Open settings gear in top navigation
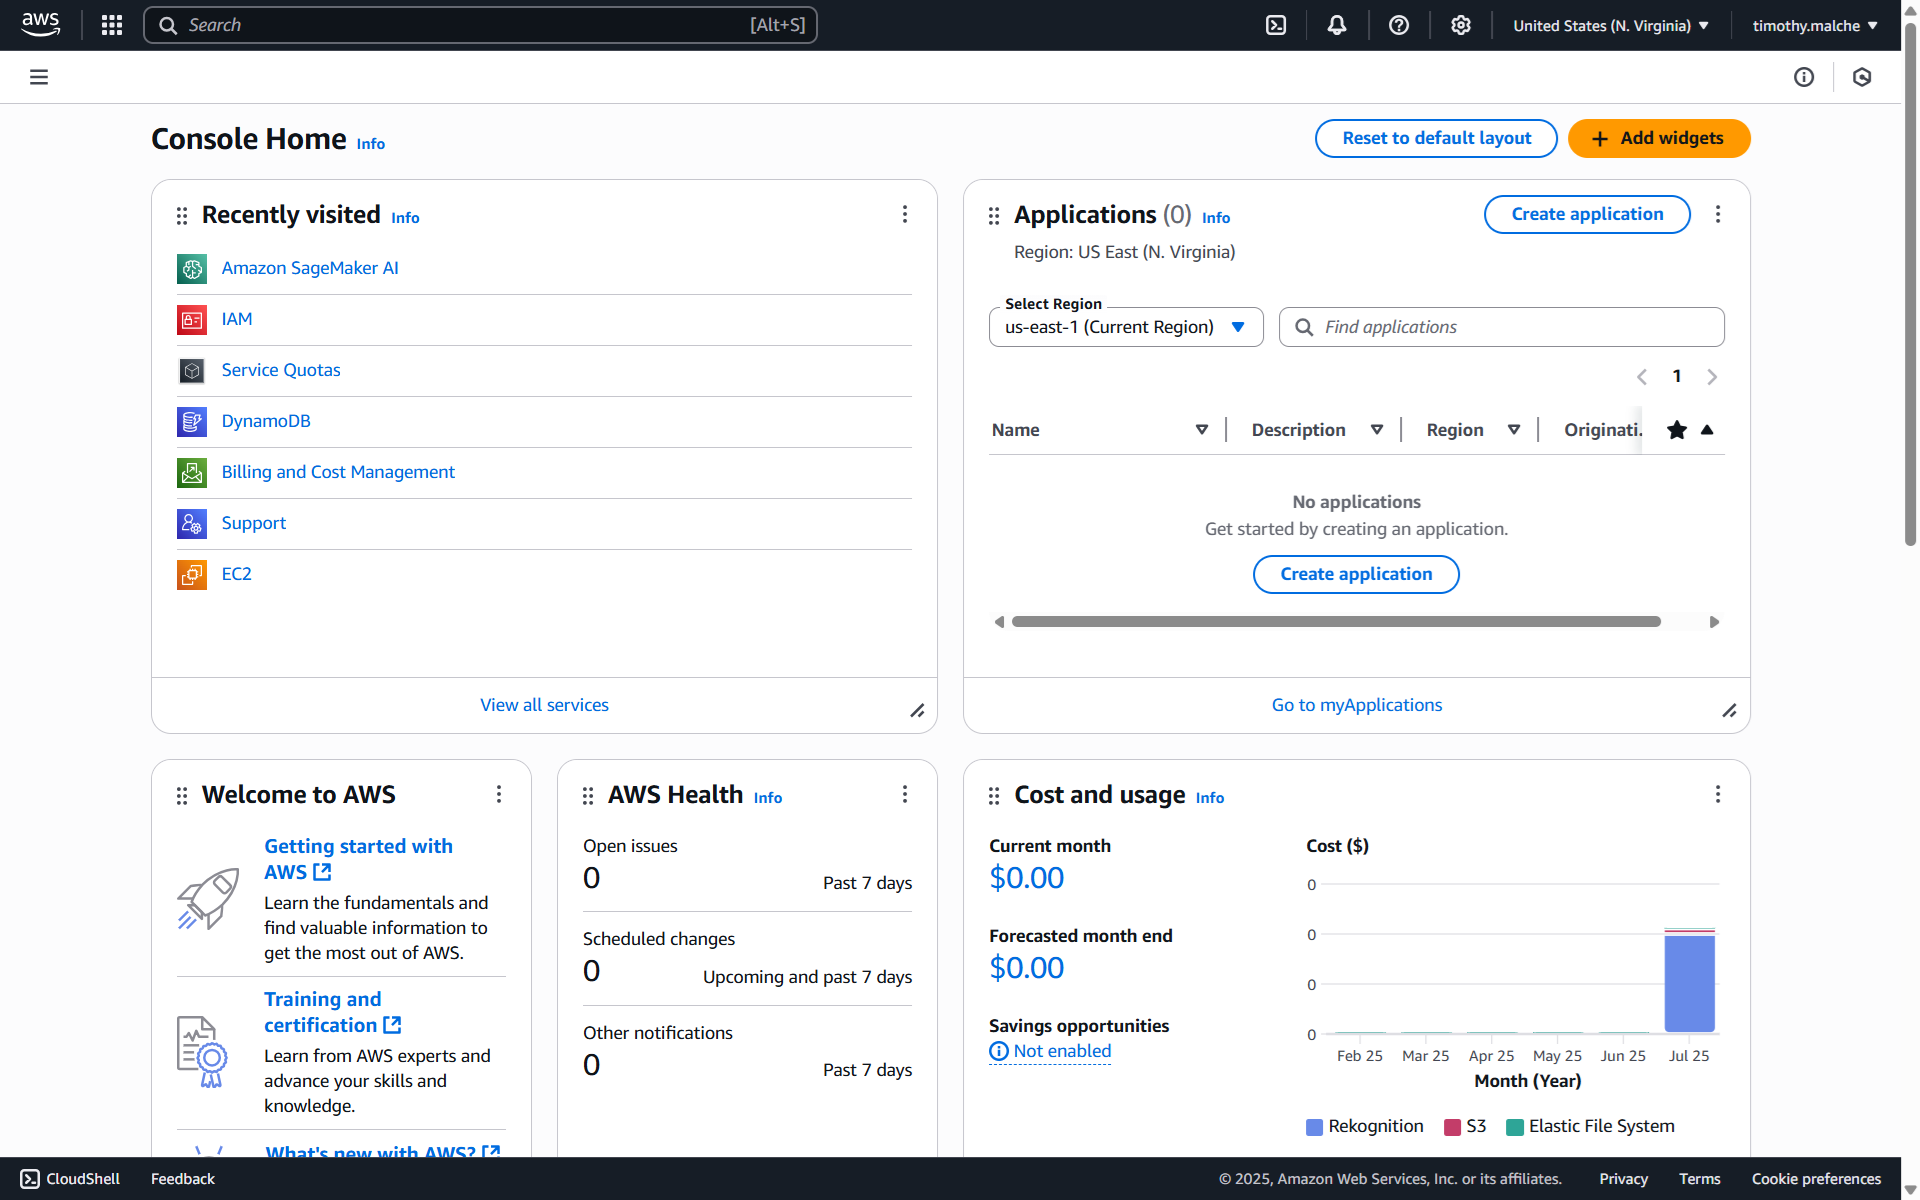This screenshot has width=1920, height=1200. (1461, 25)
